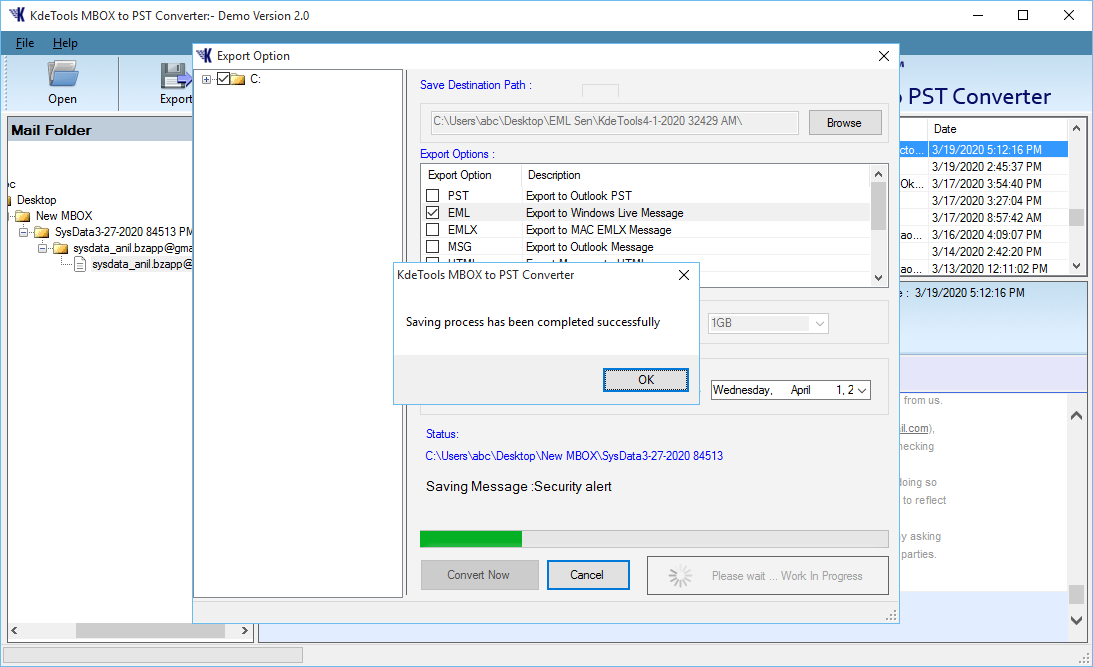Check the MSG export option checkbox
The height and width of the screenshot is (667, 1093).
point(433,247)
